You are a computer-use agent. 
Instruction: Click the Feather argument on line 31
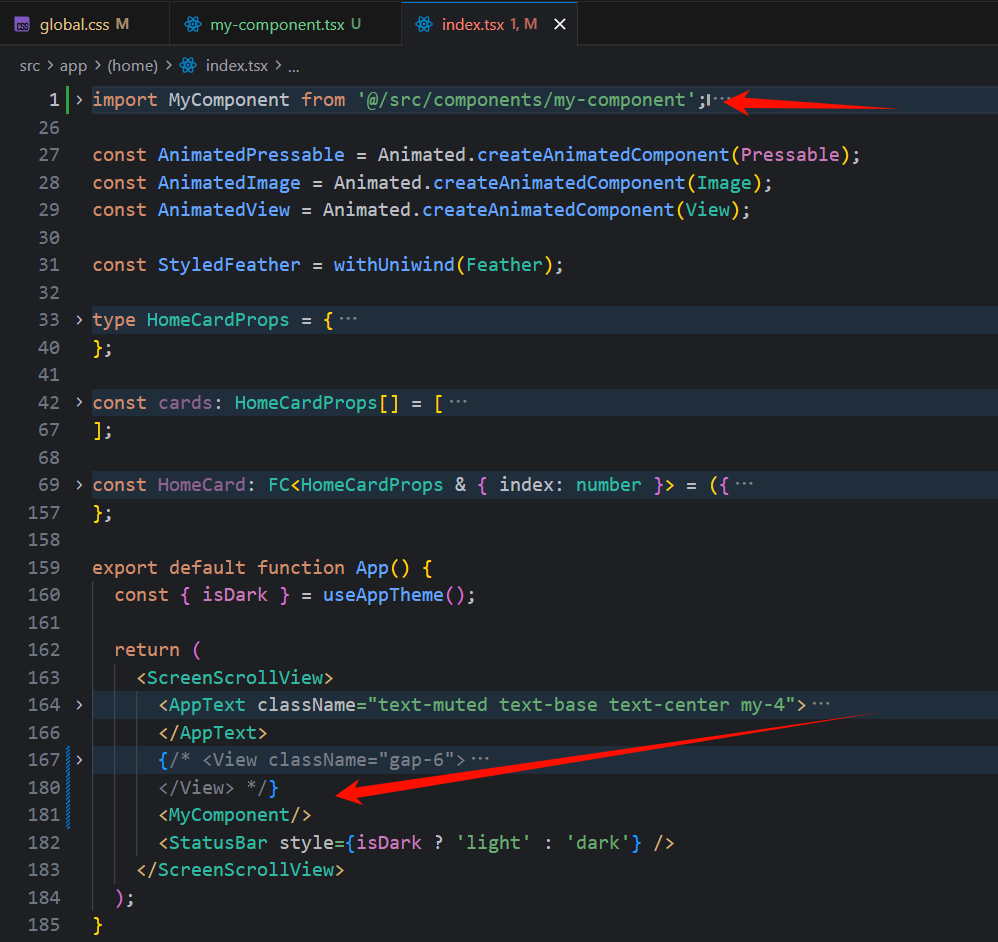pyautogui.click(x=504, y=265)
